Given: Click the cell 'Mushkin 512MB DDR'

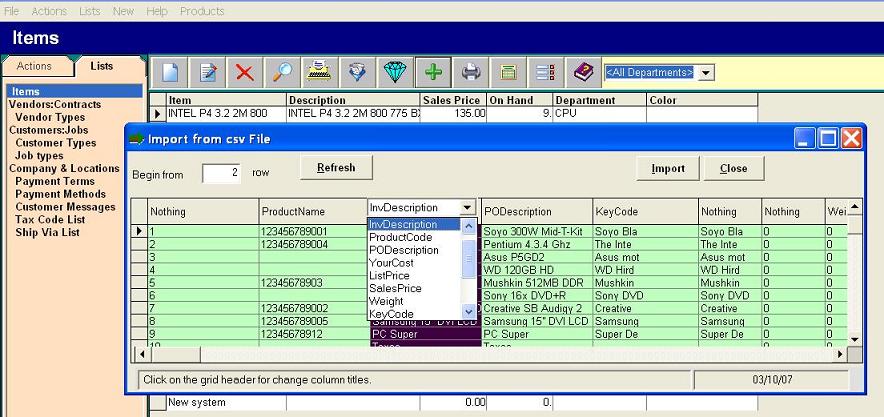Looking at the screenshot, I should (537, 283).
